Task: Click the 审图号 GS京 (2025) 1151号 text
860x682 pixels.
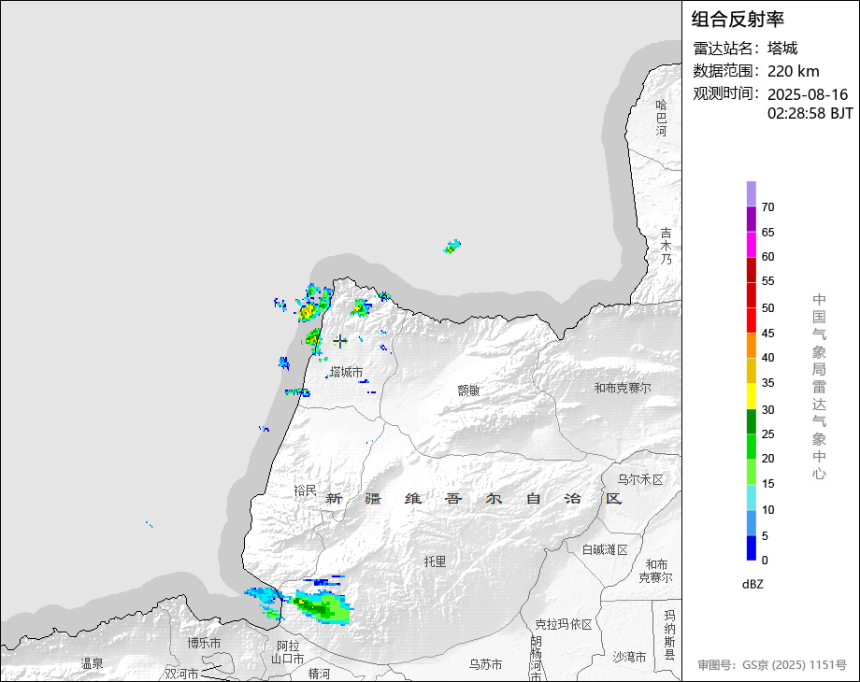Action: [772, 665]
